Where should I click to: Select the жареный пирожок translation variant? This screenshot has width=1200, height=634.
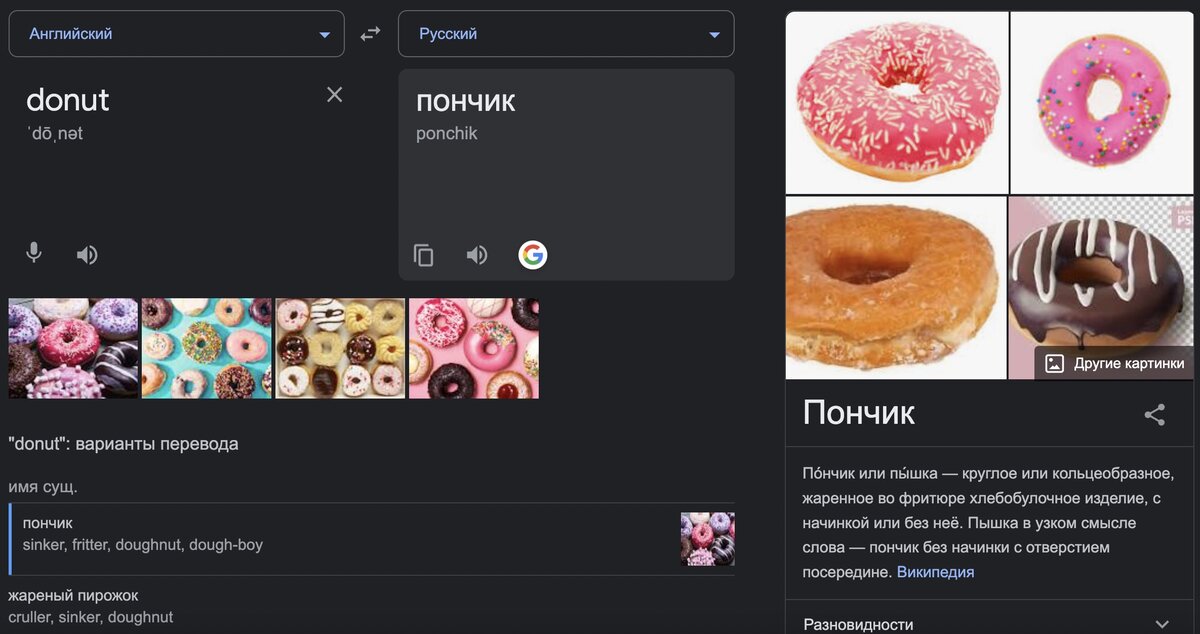(371, 607)
